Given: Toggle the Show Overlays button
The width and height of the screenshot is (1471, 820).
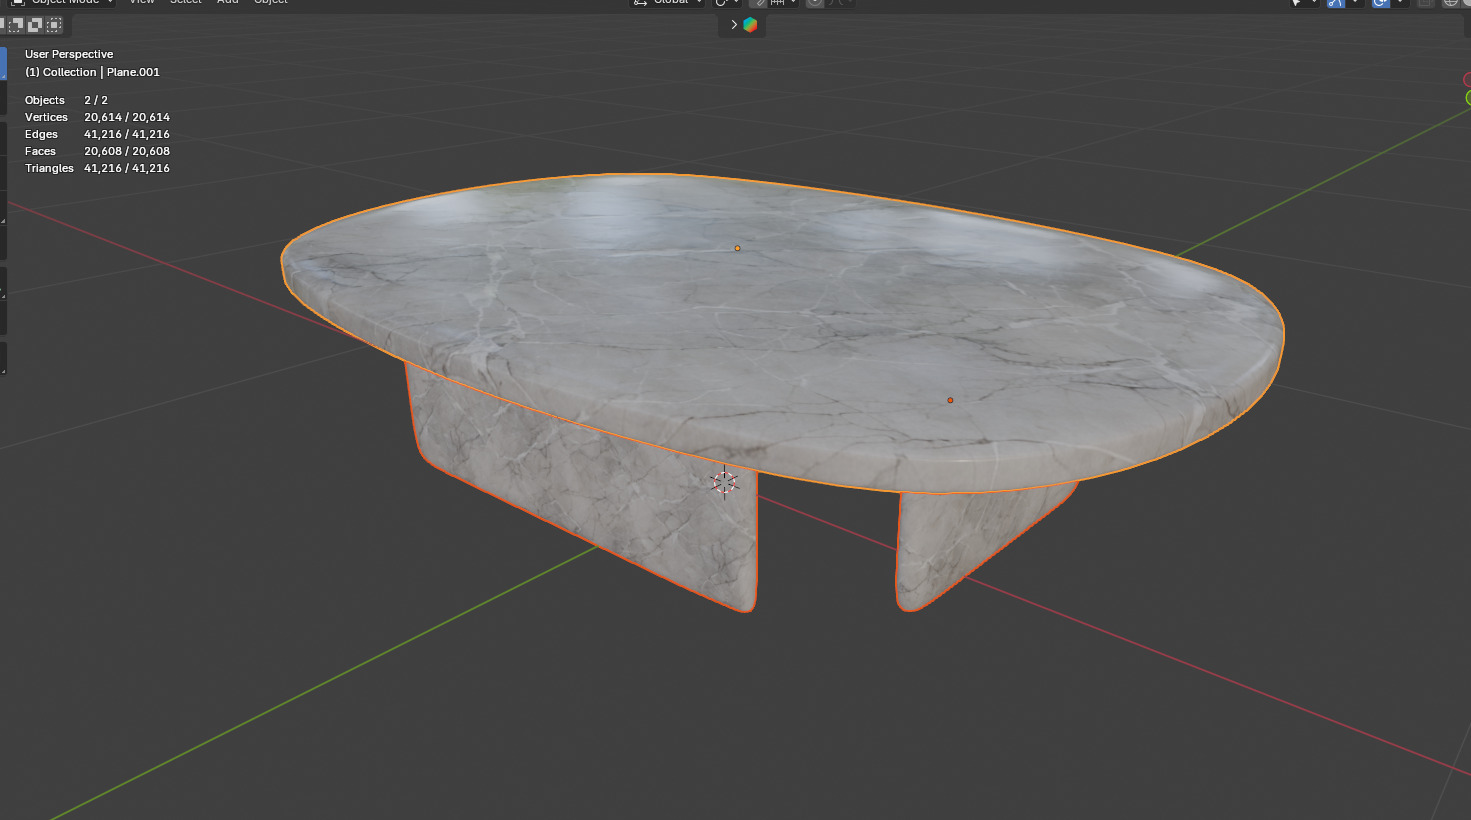Looking at the screenshot, I should pos(1381,3).
